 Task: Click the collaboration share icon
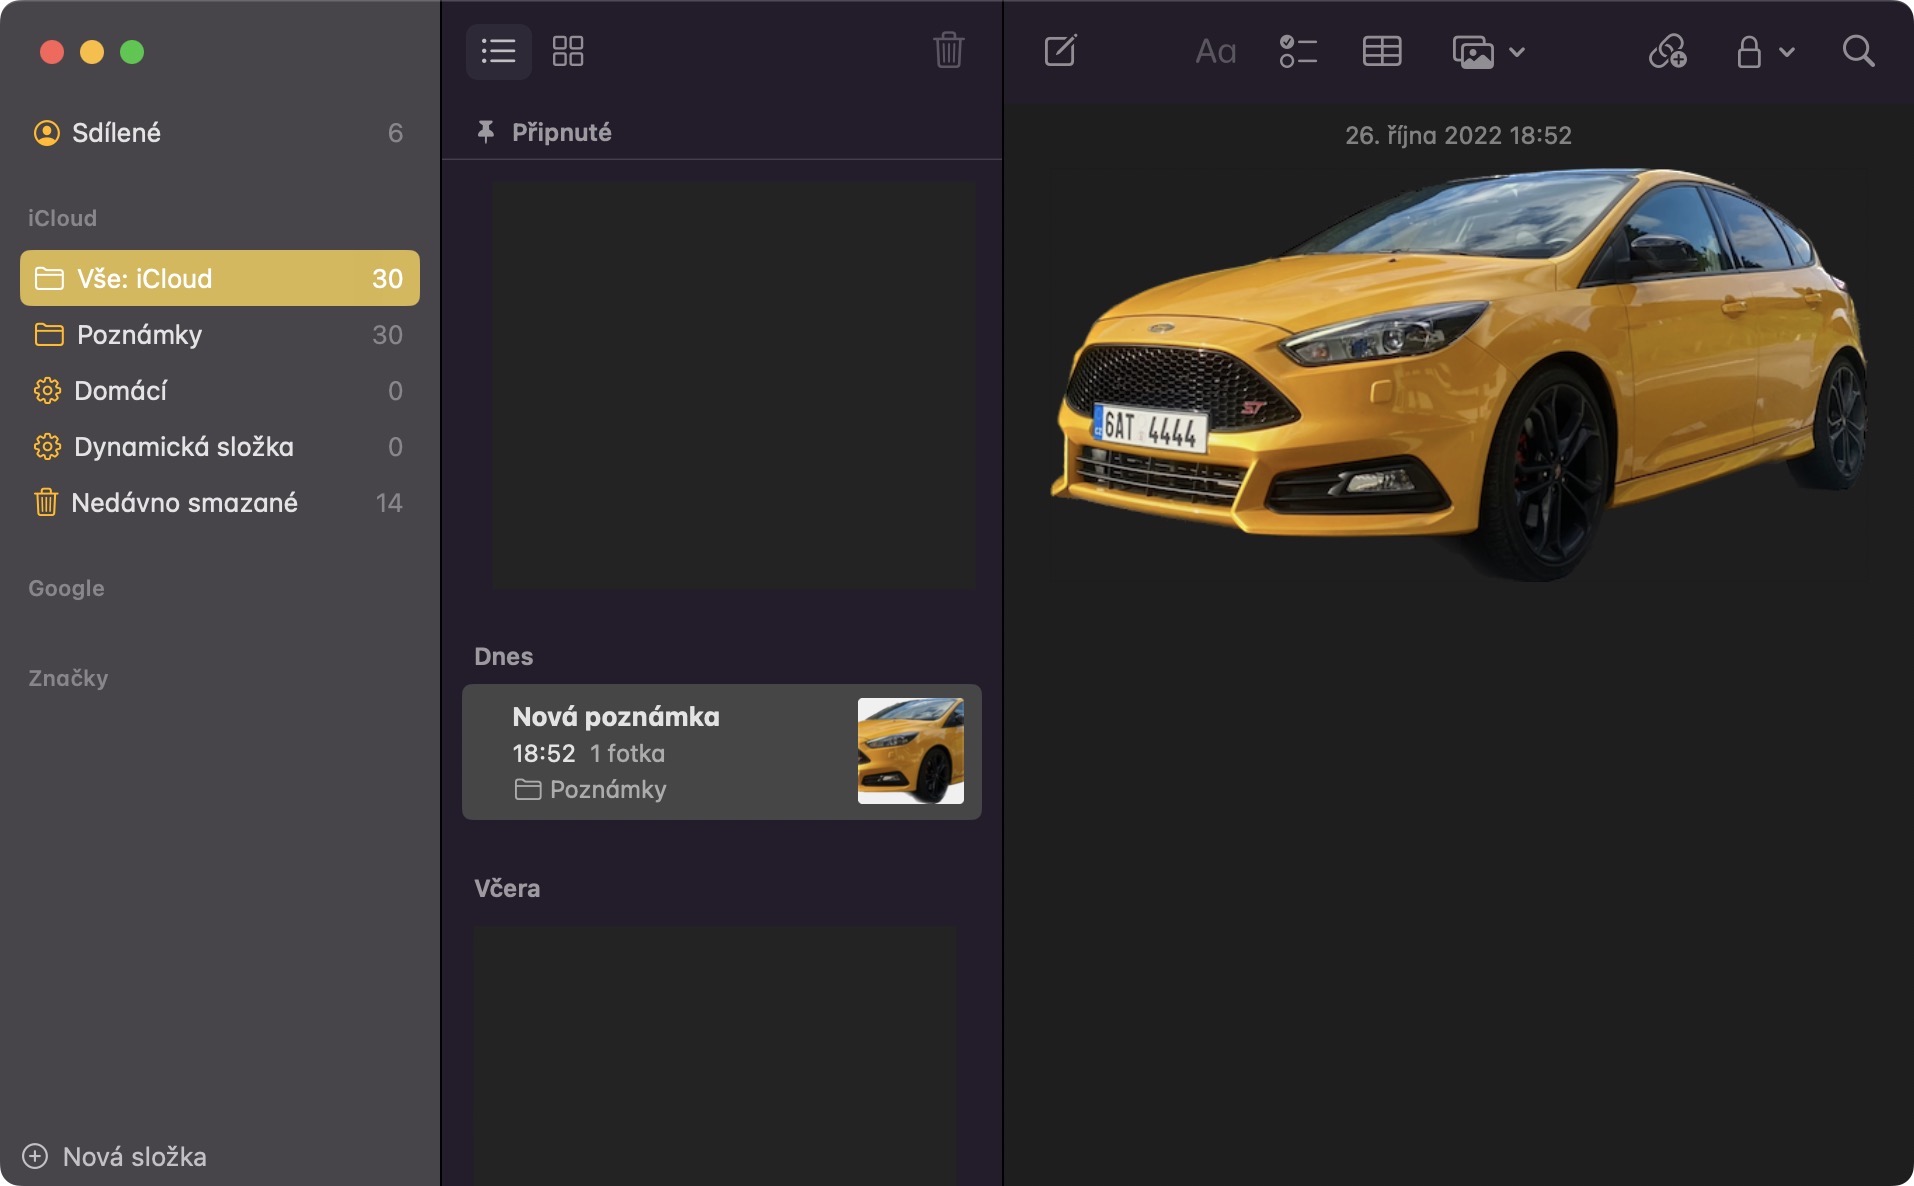coord(1667,51)
